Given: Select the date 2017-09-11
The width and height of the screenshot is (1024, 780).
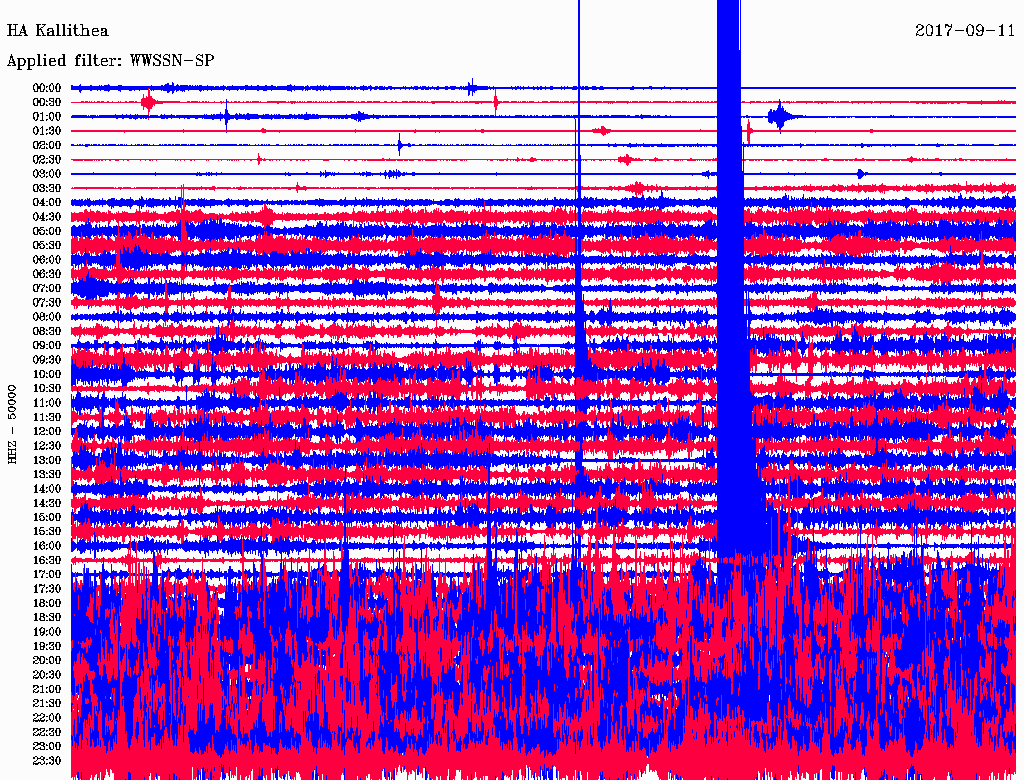Looking at the screenshot, I should (965, 31).
